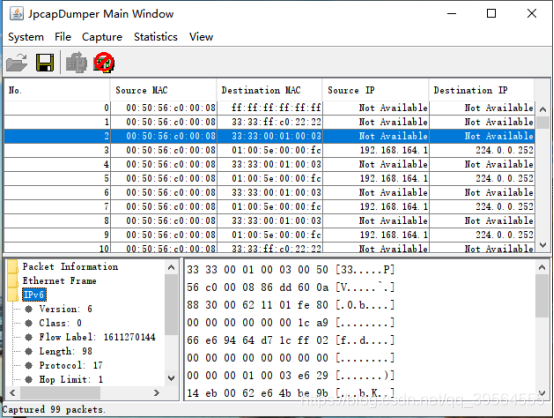Minimize the JpcapDumper window
The width and height of the screenshot is (554, 418).
[x=452, y=13]
